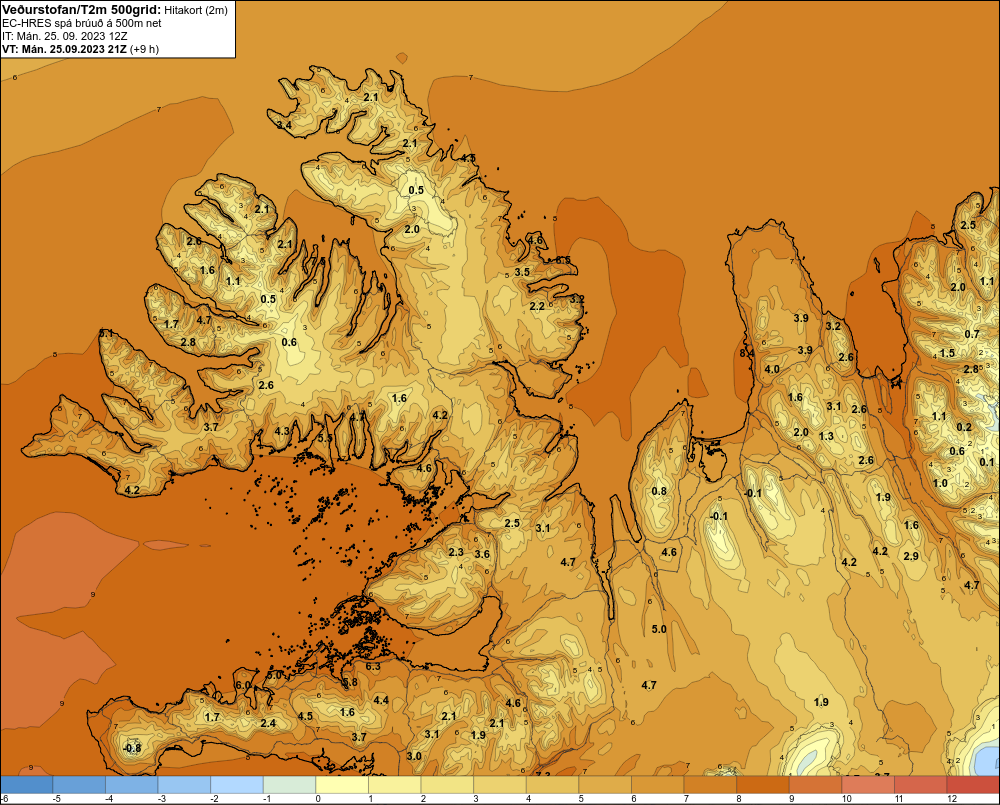Select the 'EC-HRES spá brúuð á 500m net' line
Viewport: 1000px width, 805px height.
pyautogui.click(x=82, y=23)
